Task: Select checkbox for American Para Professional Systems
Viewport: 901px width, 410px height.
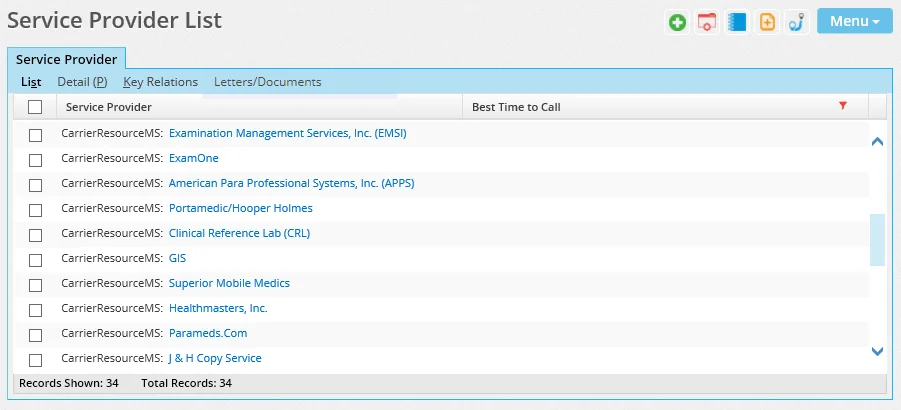Action: click(36, 185)
